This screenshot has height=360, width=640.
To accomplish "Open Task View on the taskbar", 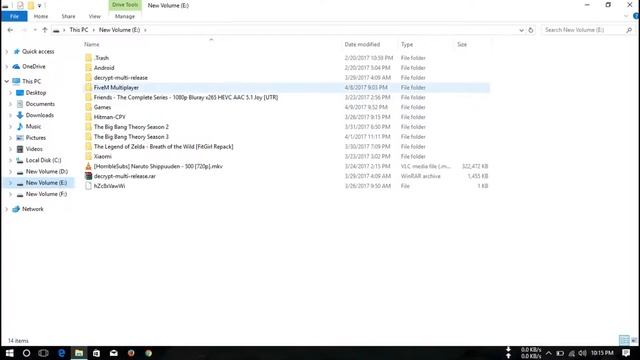I will coord(43,353).
